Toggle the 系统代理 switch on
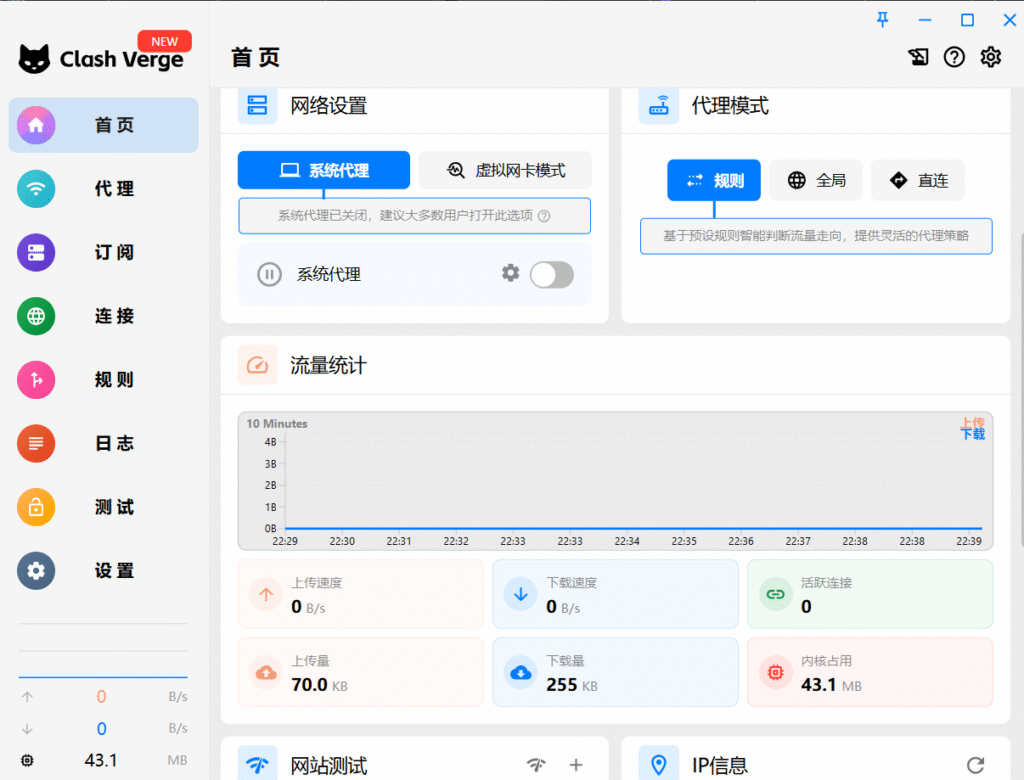This screenshot has height=780, width=1024. click(x=551, y=274)
